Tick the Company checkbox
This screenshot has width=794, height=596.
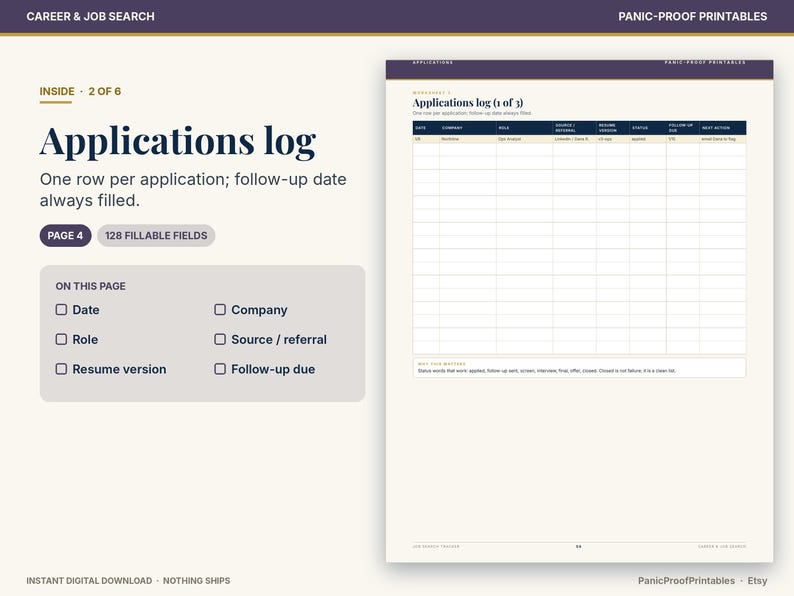pyautogui.click(x=220, y=309)
